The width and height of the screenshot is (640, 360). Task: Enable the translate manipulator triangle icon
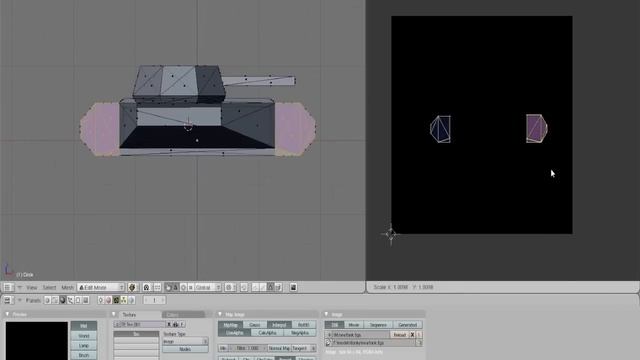176,287
